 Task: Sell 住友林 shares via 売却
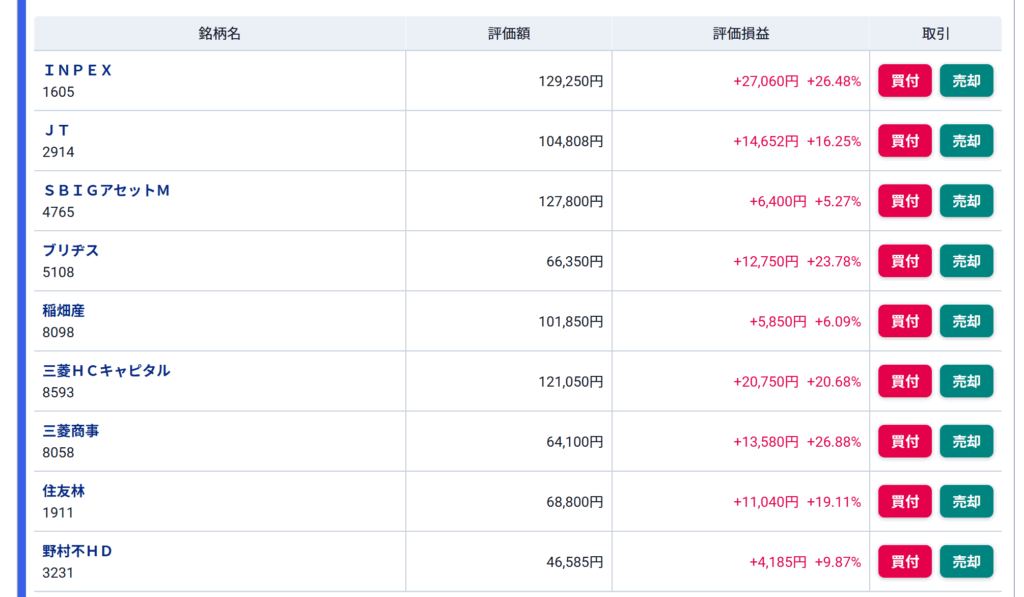point(967,501)
